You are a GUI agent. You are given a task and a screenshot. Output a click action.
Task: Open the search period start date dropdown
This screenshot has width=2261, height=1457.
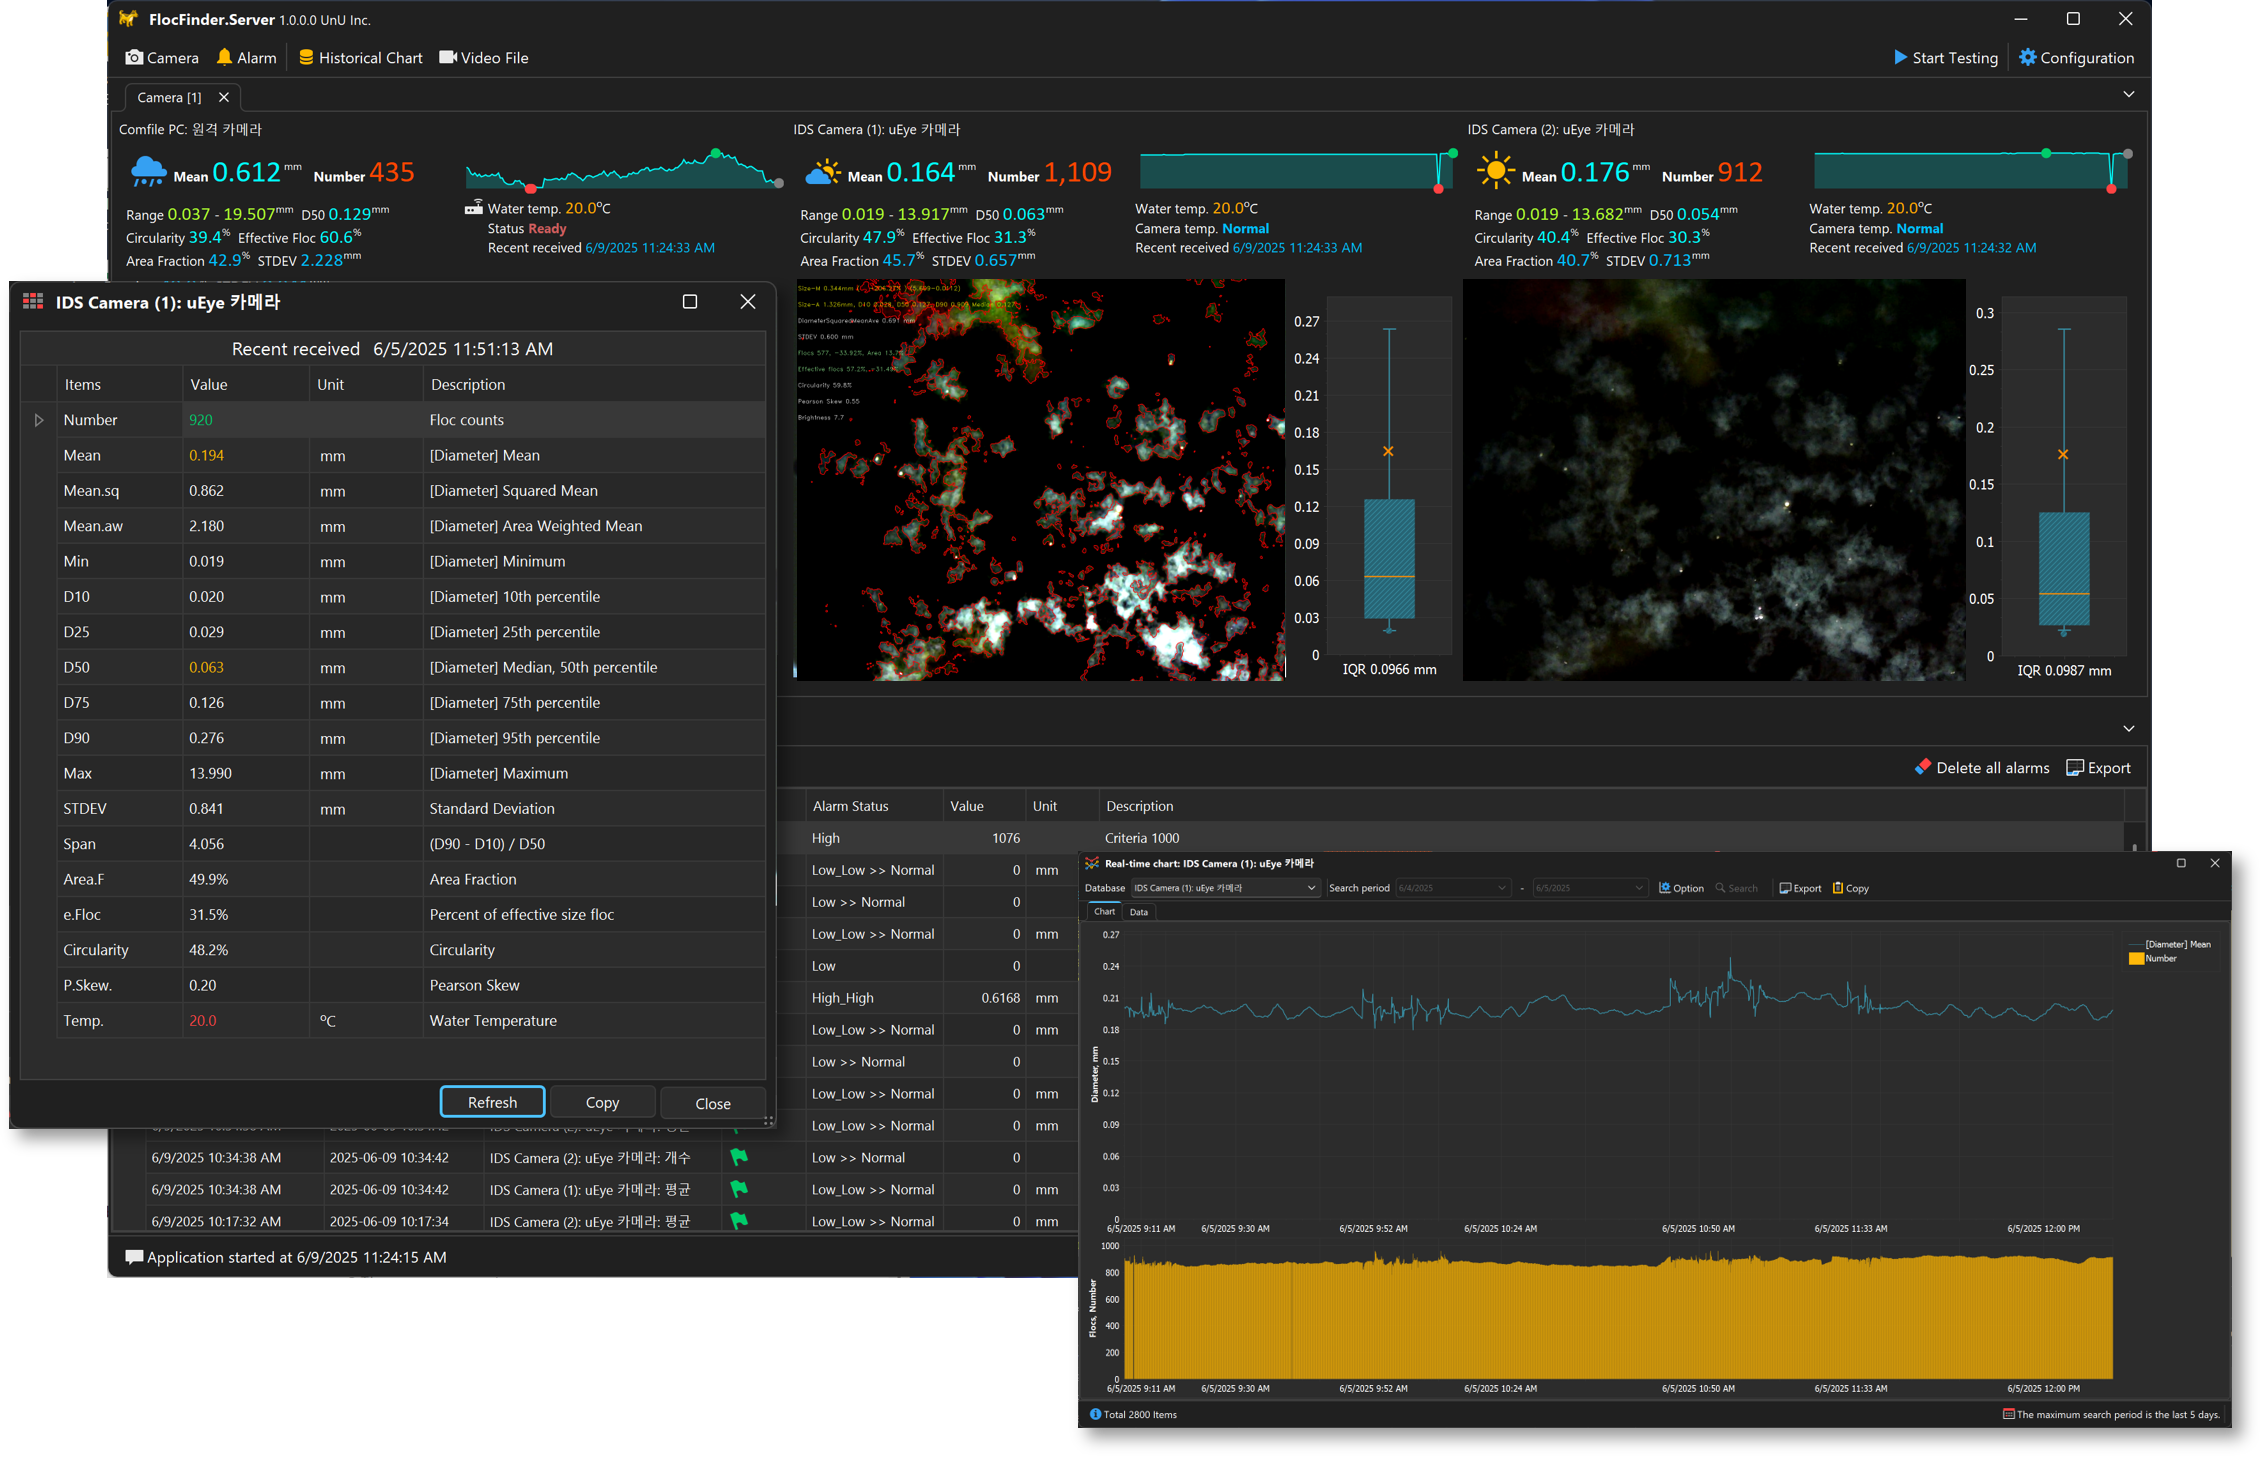[1501, 888]
